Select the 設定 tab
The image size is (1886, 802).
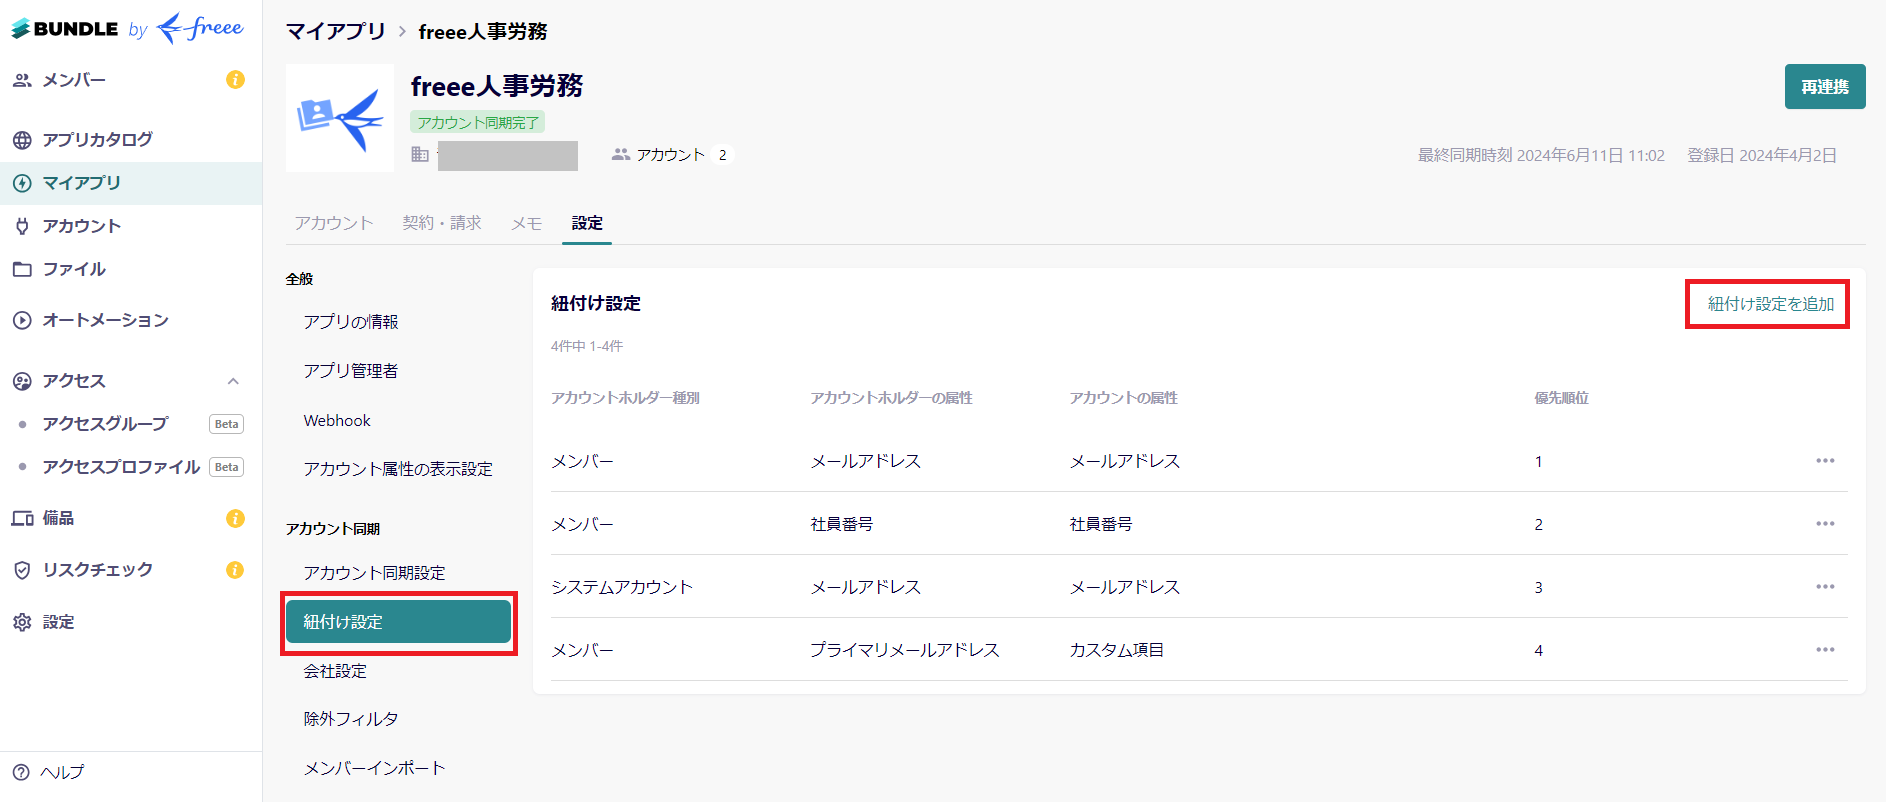[587, 223]
